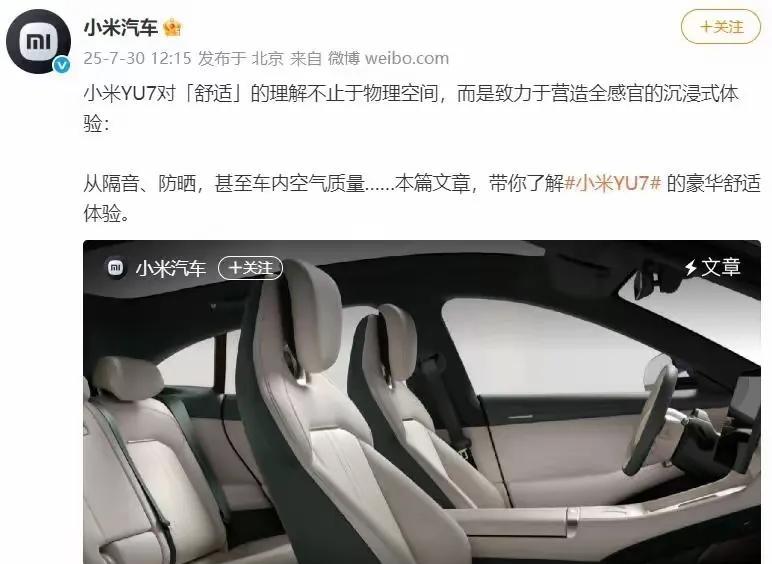Click the paragraph starting with 从隔音

(422, 198)
